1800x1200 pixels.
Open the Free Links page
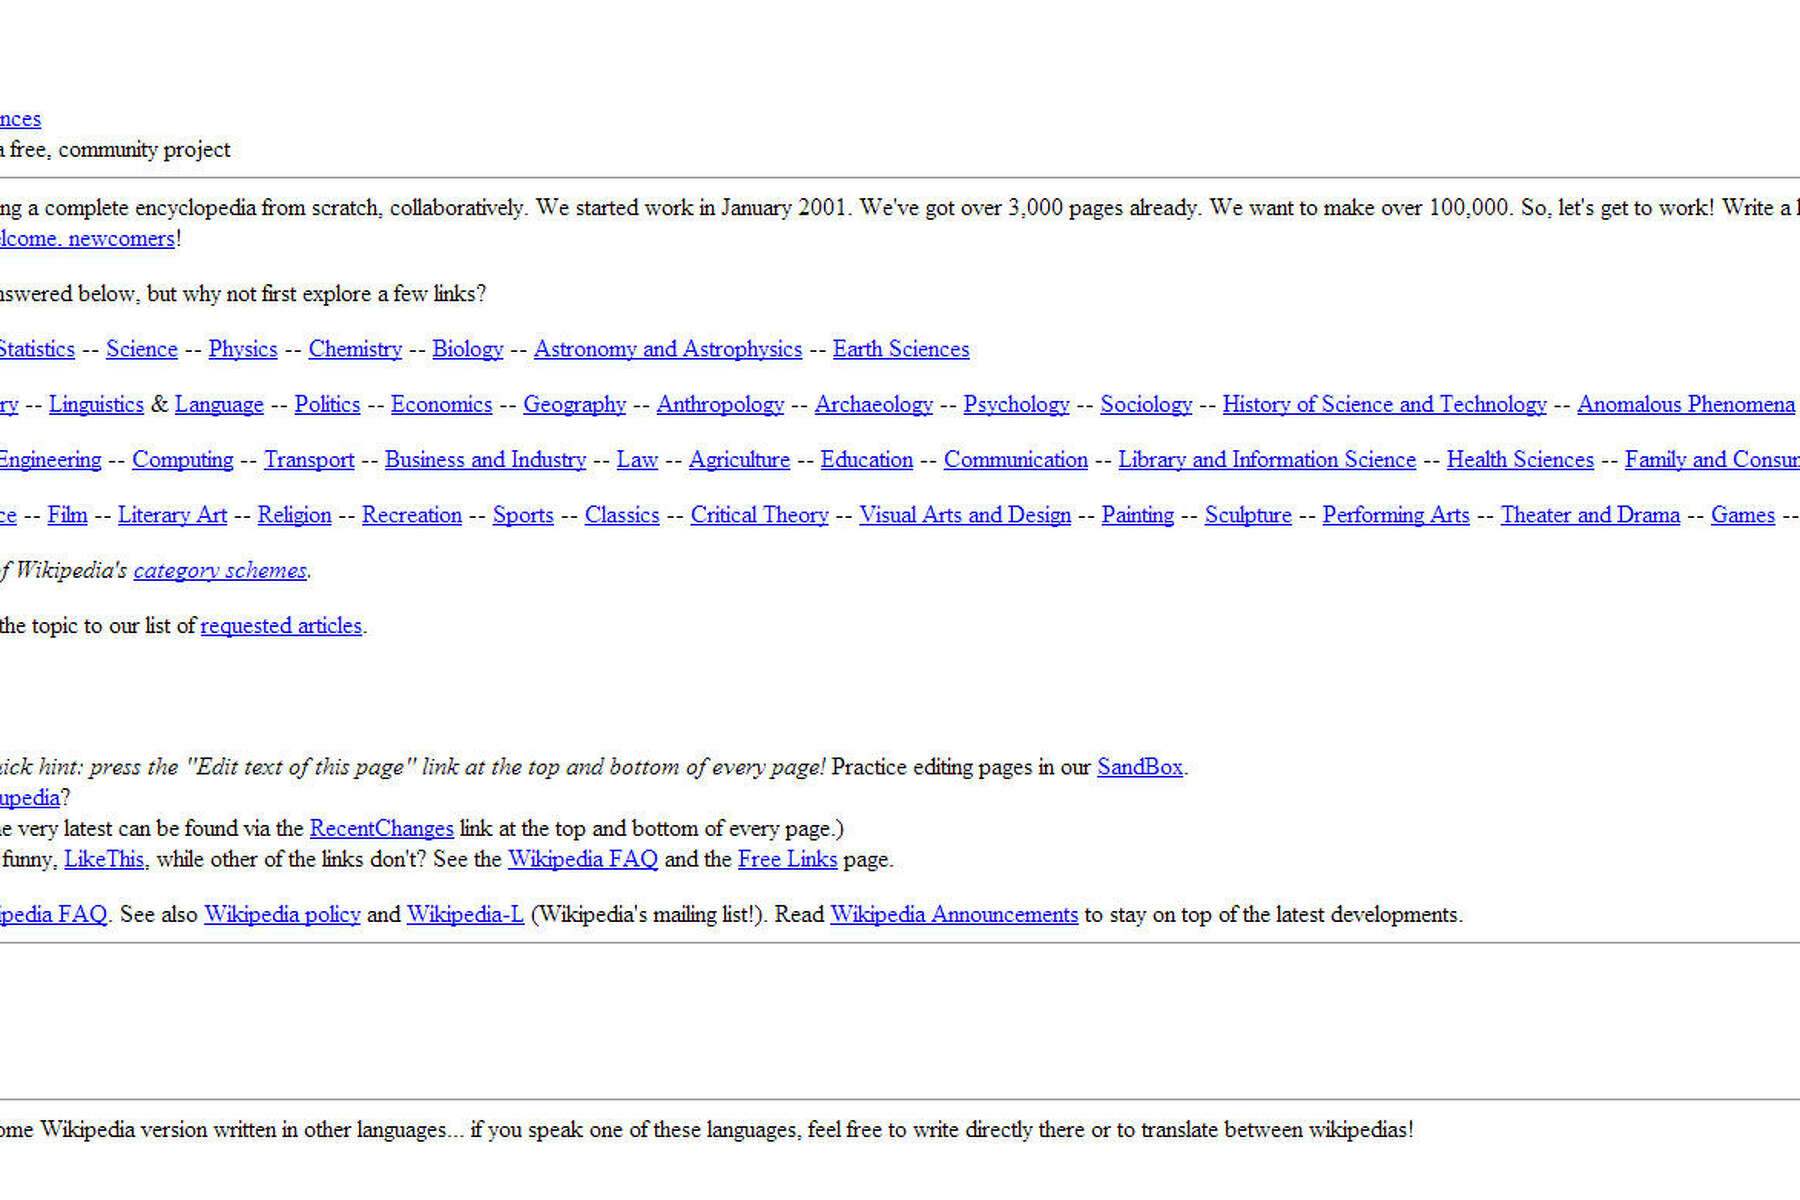point(787,859)
